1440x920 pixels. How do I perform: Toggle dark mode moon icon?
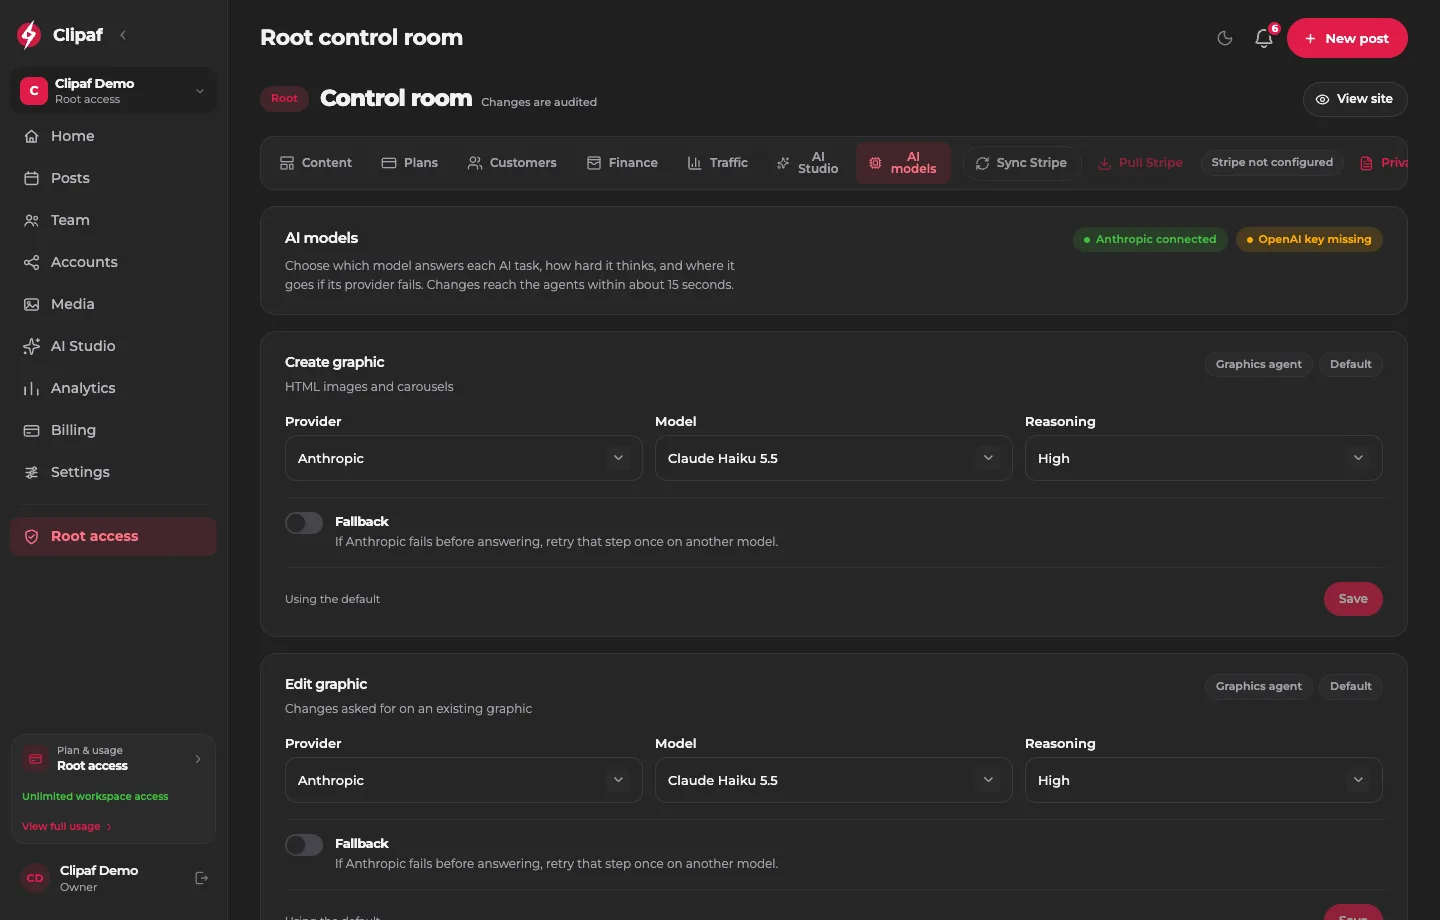[x=1225, y=38]
